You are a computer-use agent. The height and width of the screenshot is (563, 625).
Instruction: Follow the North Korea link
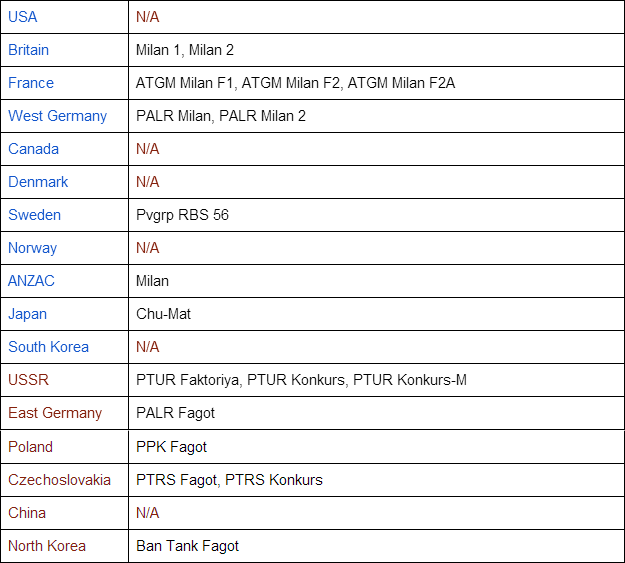click(x=47, y=546)
